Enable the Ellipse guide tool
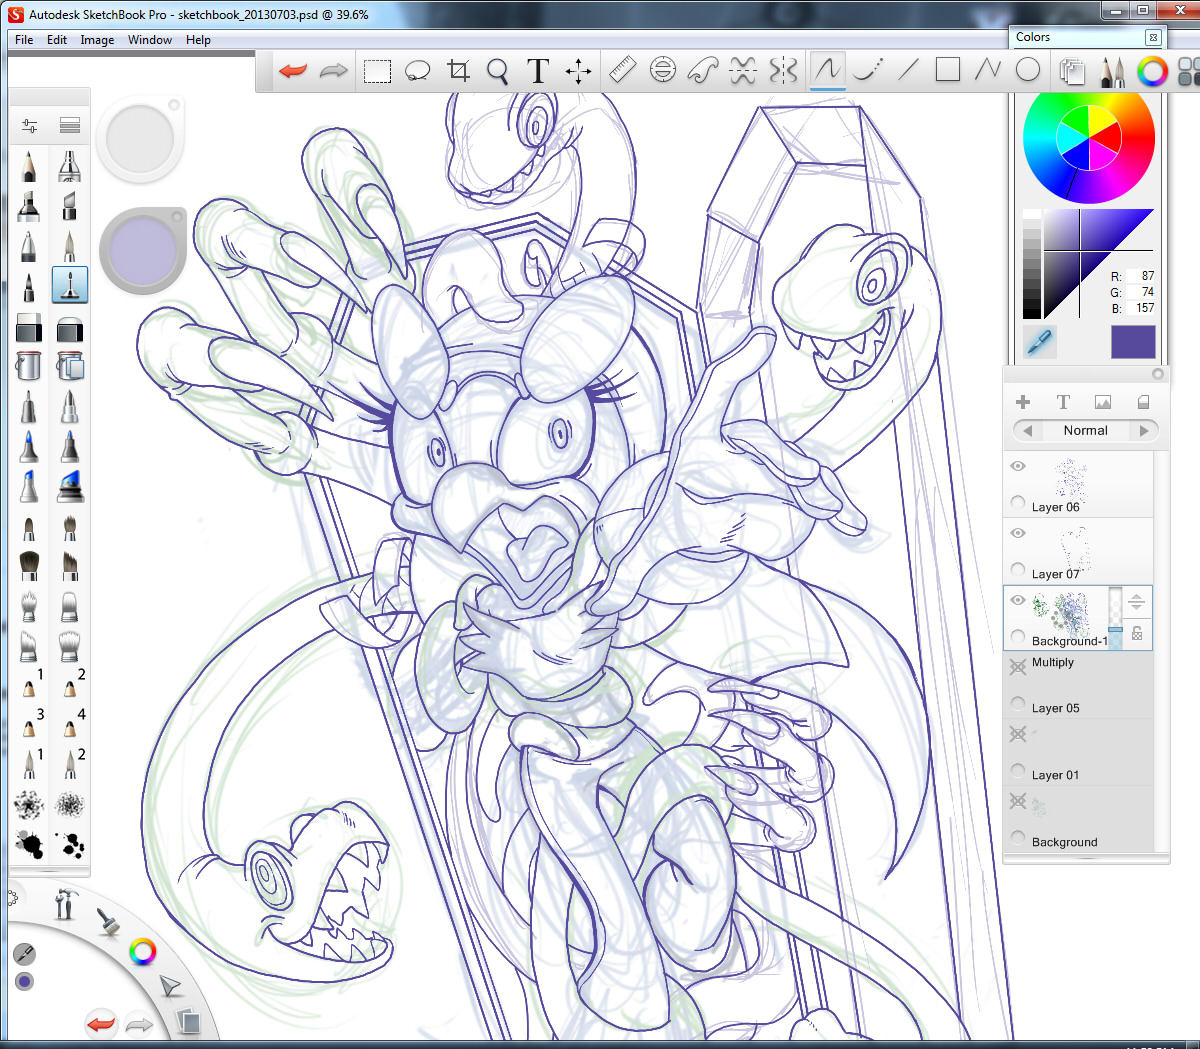This screenshot has width=1200, height=1049. [x=662, y=70]
